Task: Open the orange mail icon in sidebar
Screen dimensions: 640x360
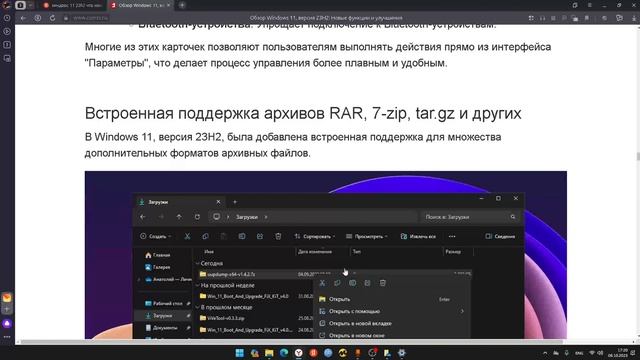Action: [x=7, y=298]
